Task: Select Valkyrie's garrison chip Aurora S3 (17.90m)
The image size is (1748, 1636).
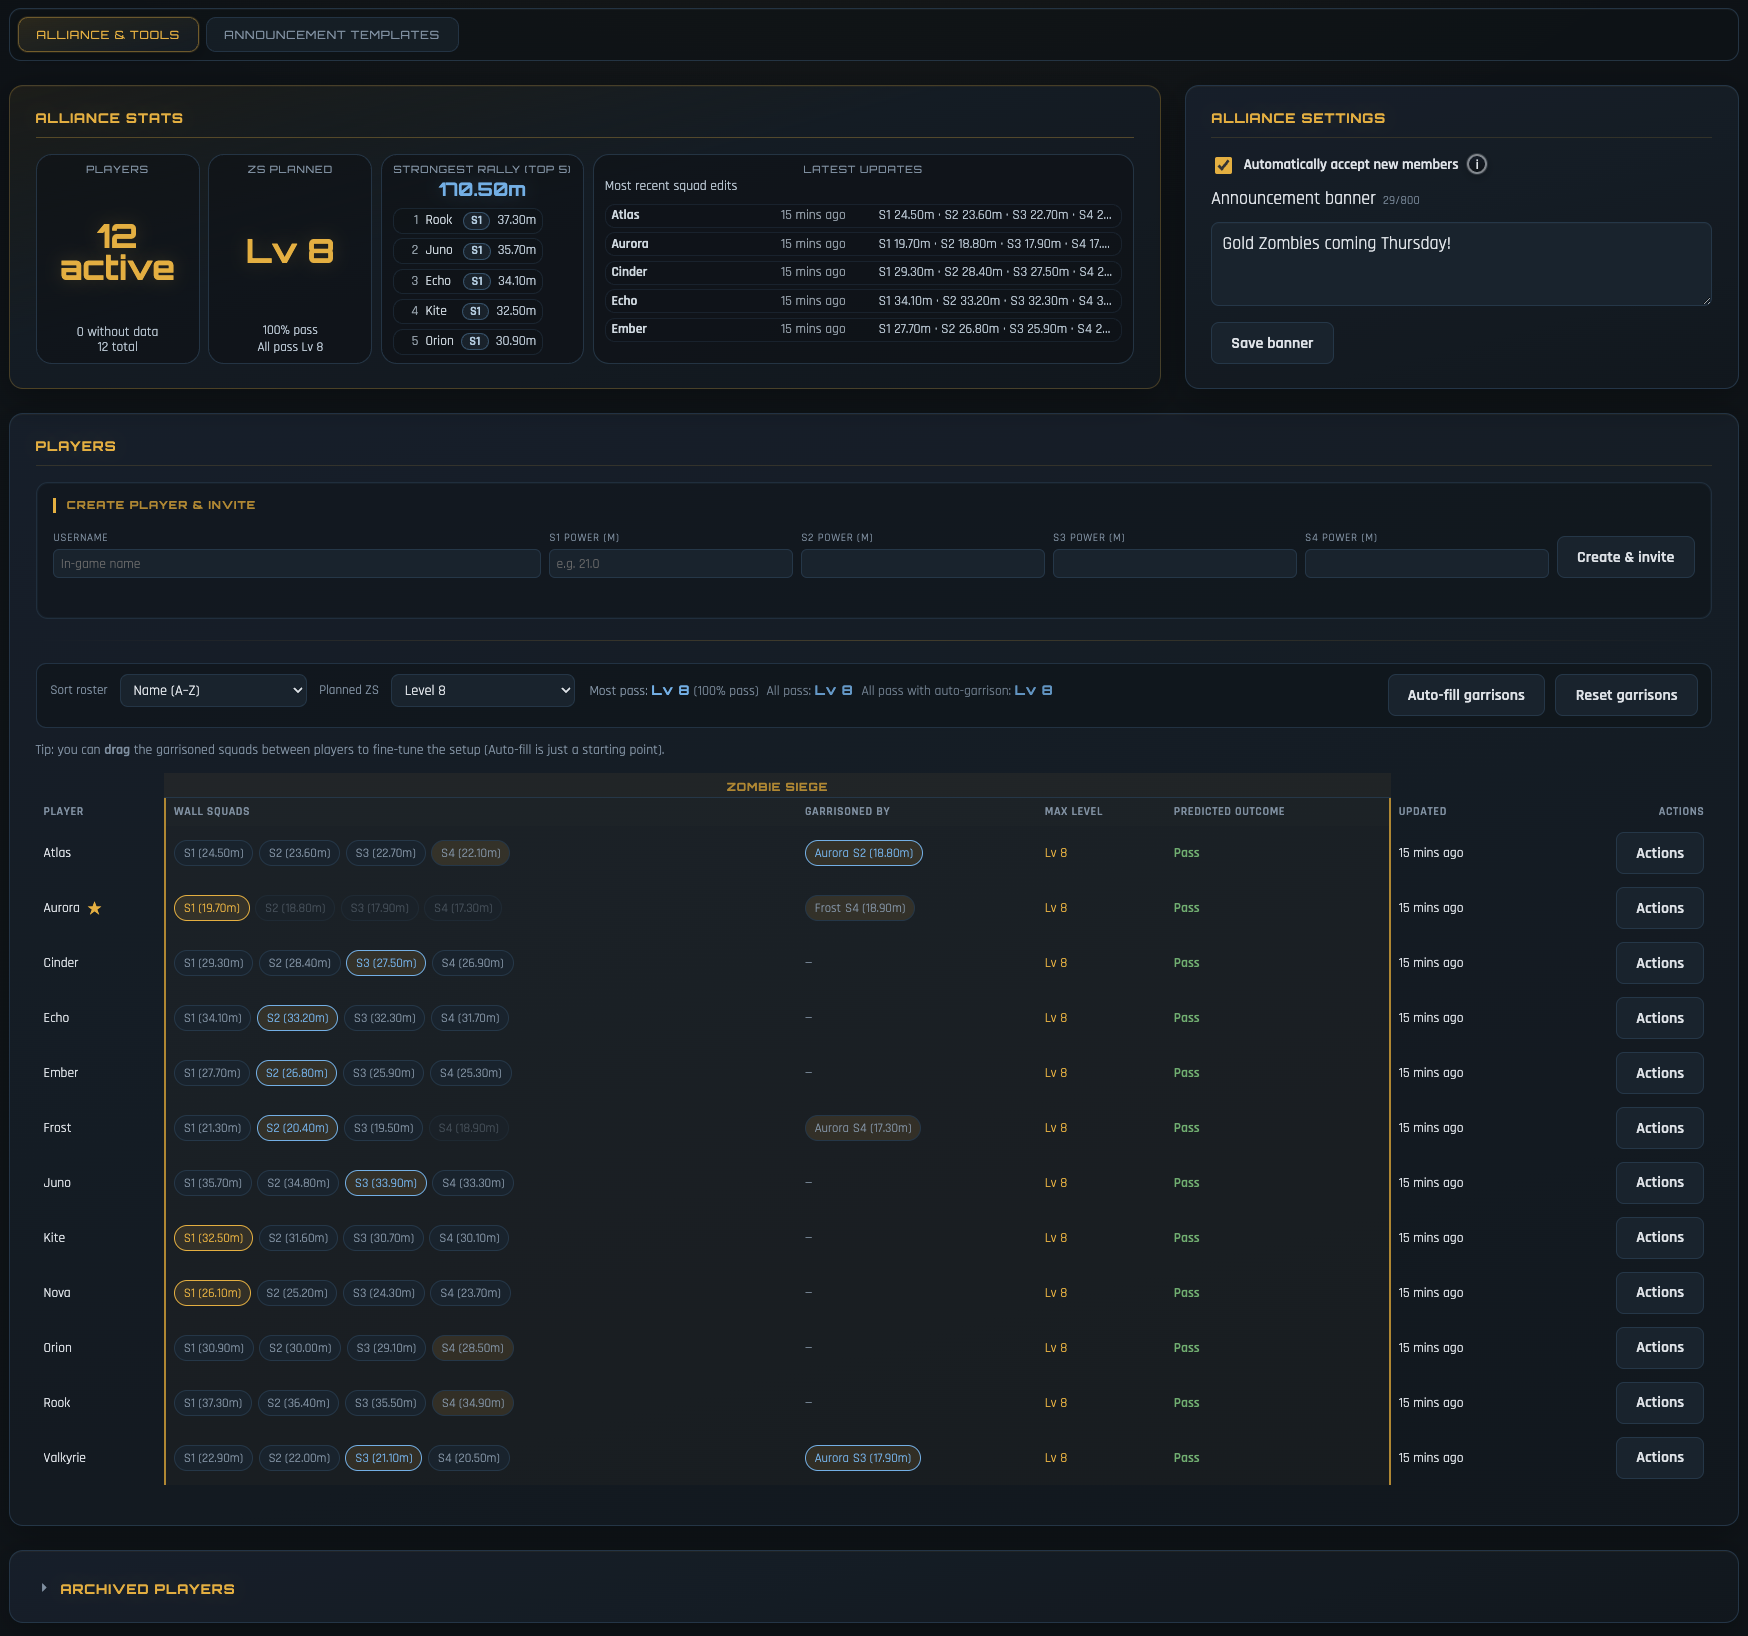Action: pos(862,1458)
